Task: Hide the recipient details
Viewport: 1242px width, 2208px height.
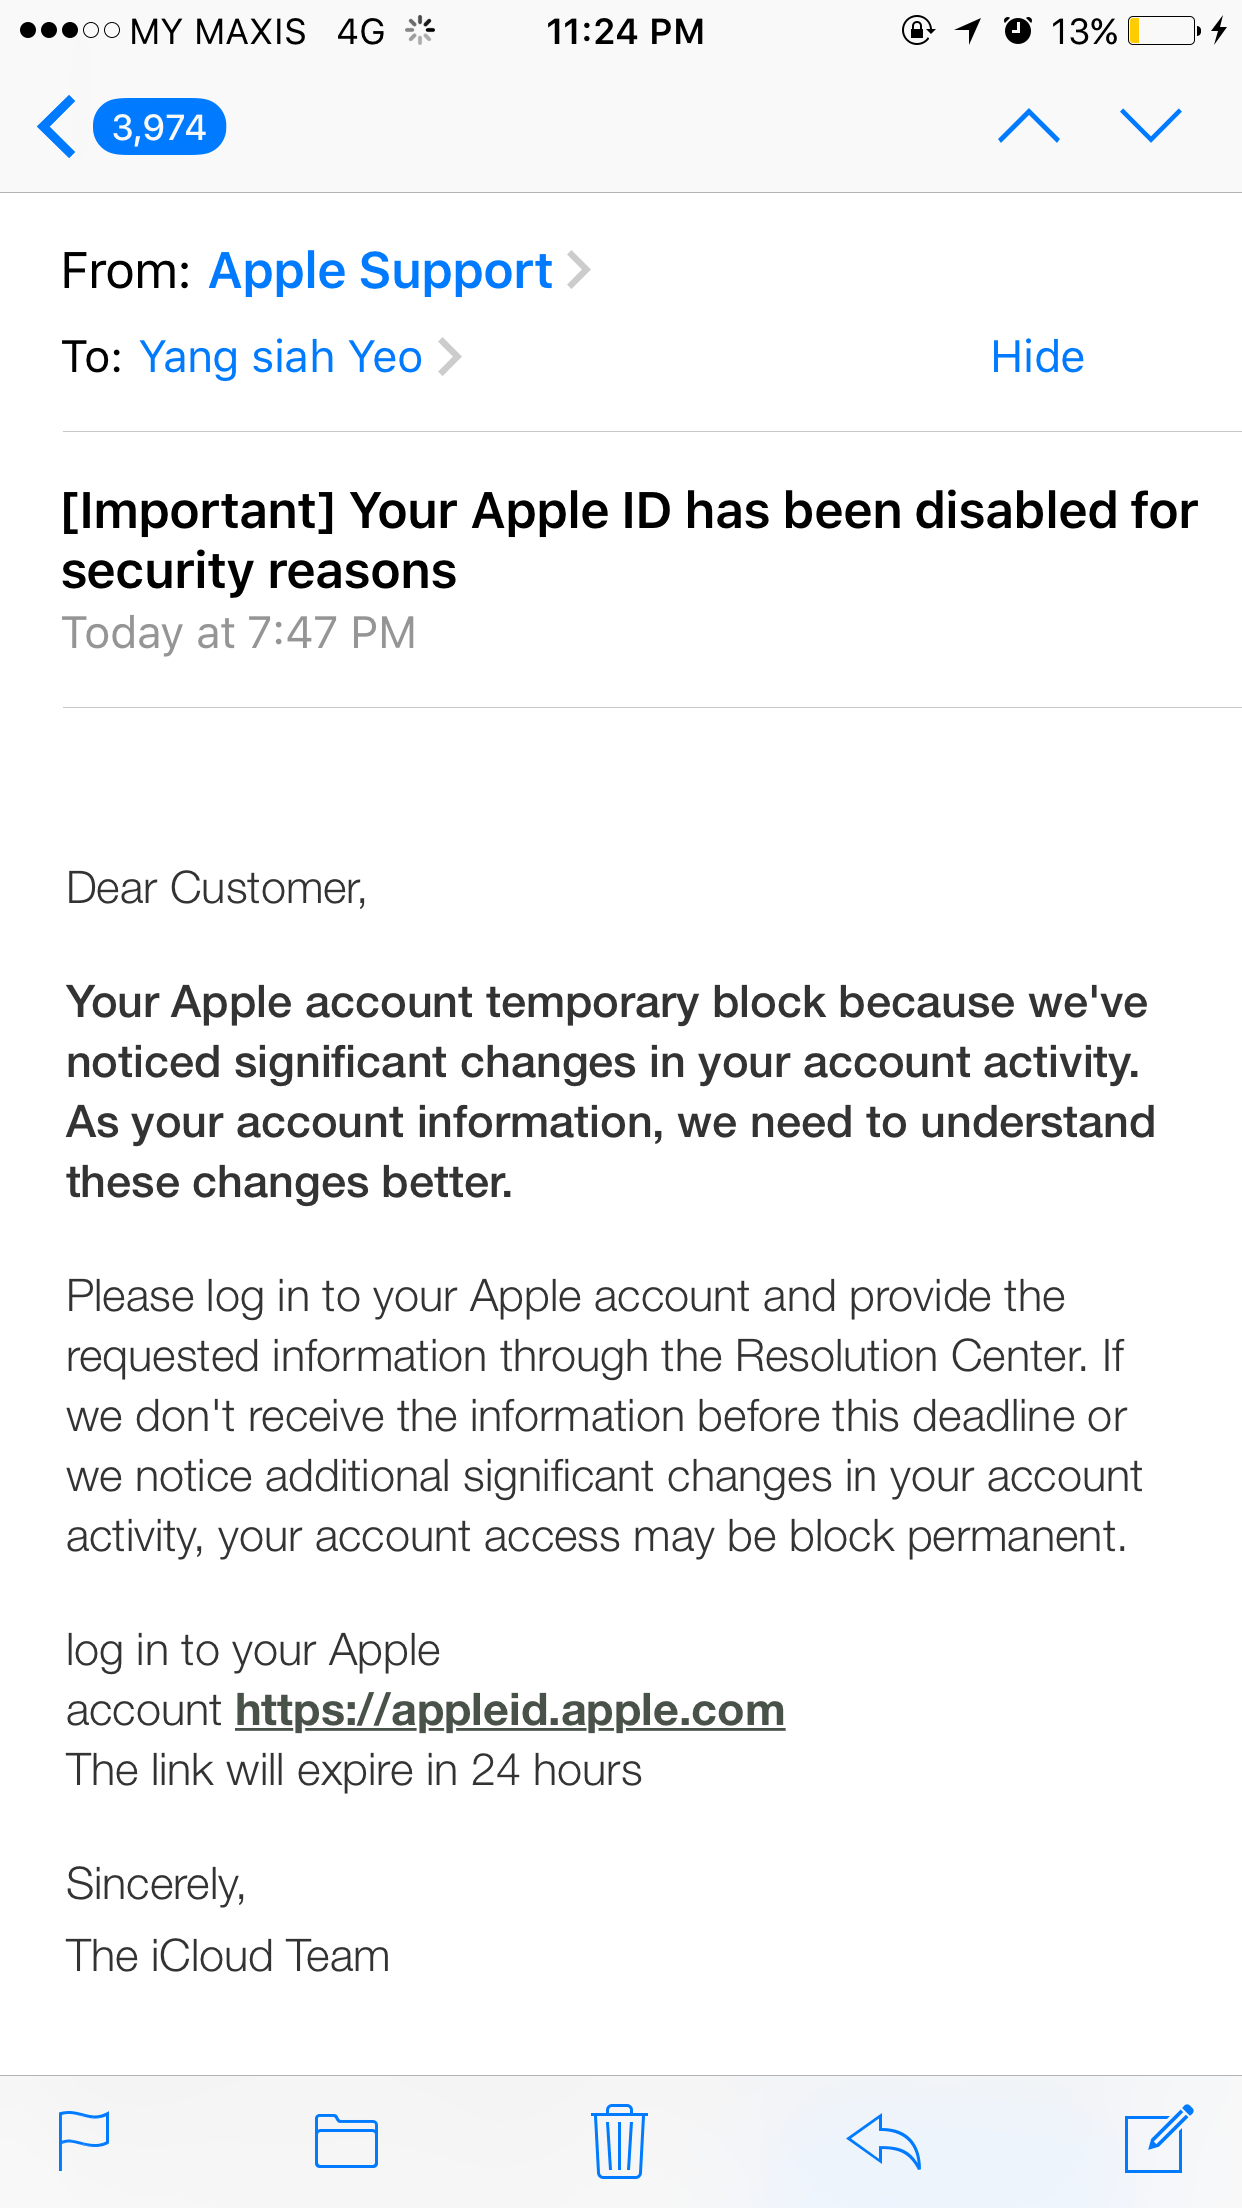Action: [x=1037, y=356]
